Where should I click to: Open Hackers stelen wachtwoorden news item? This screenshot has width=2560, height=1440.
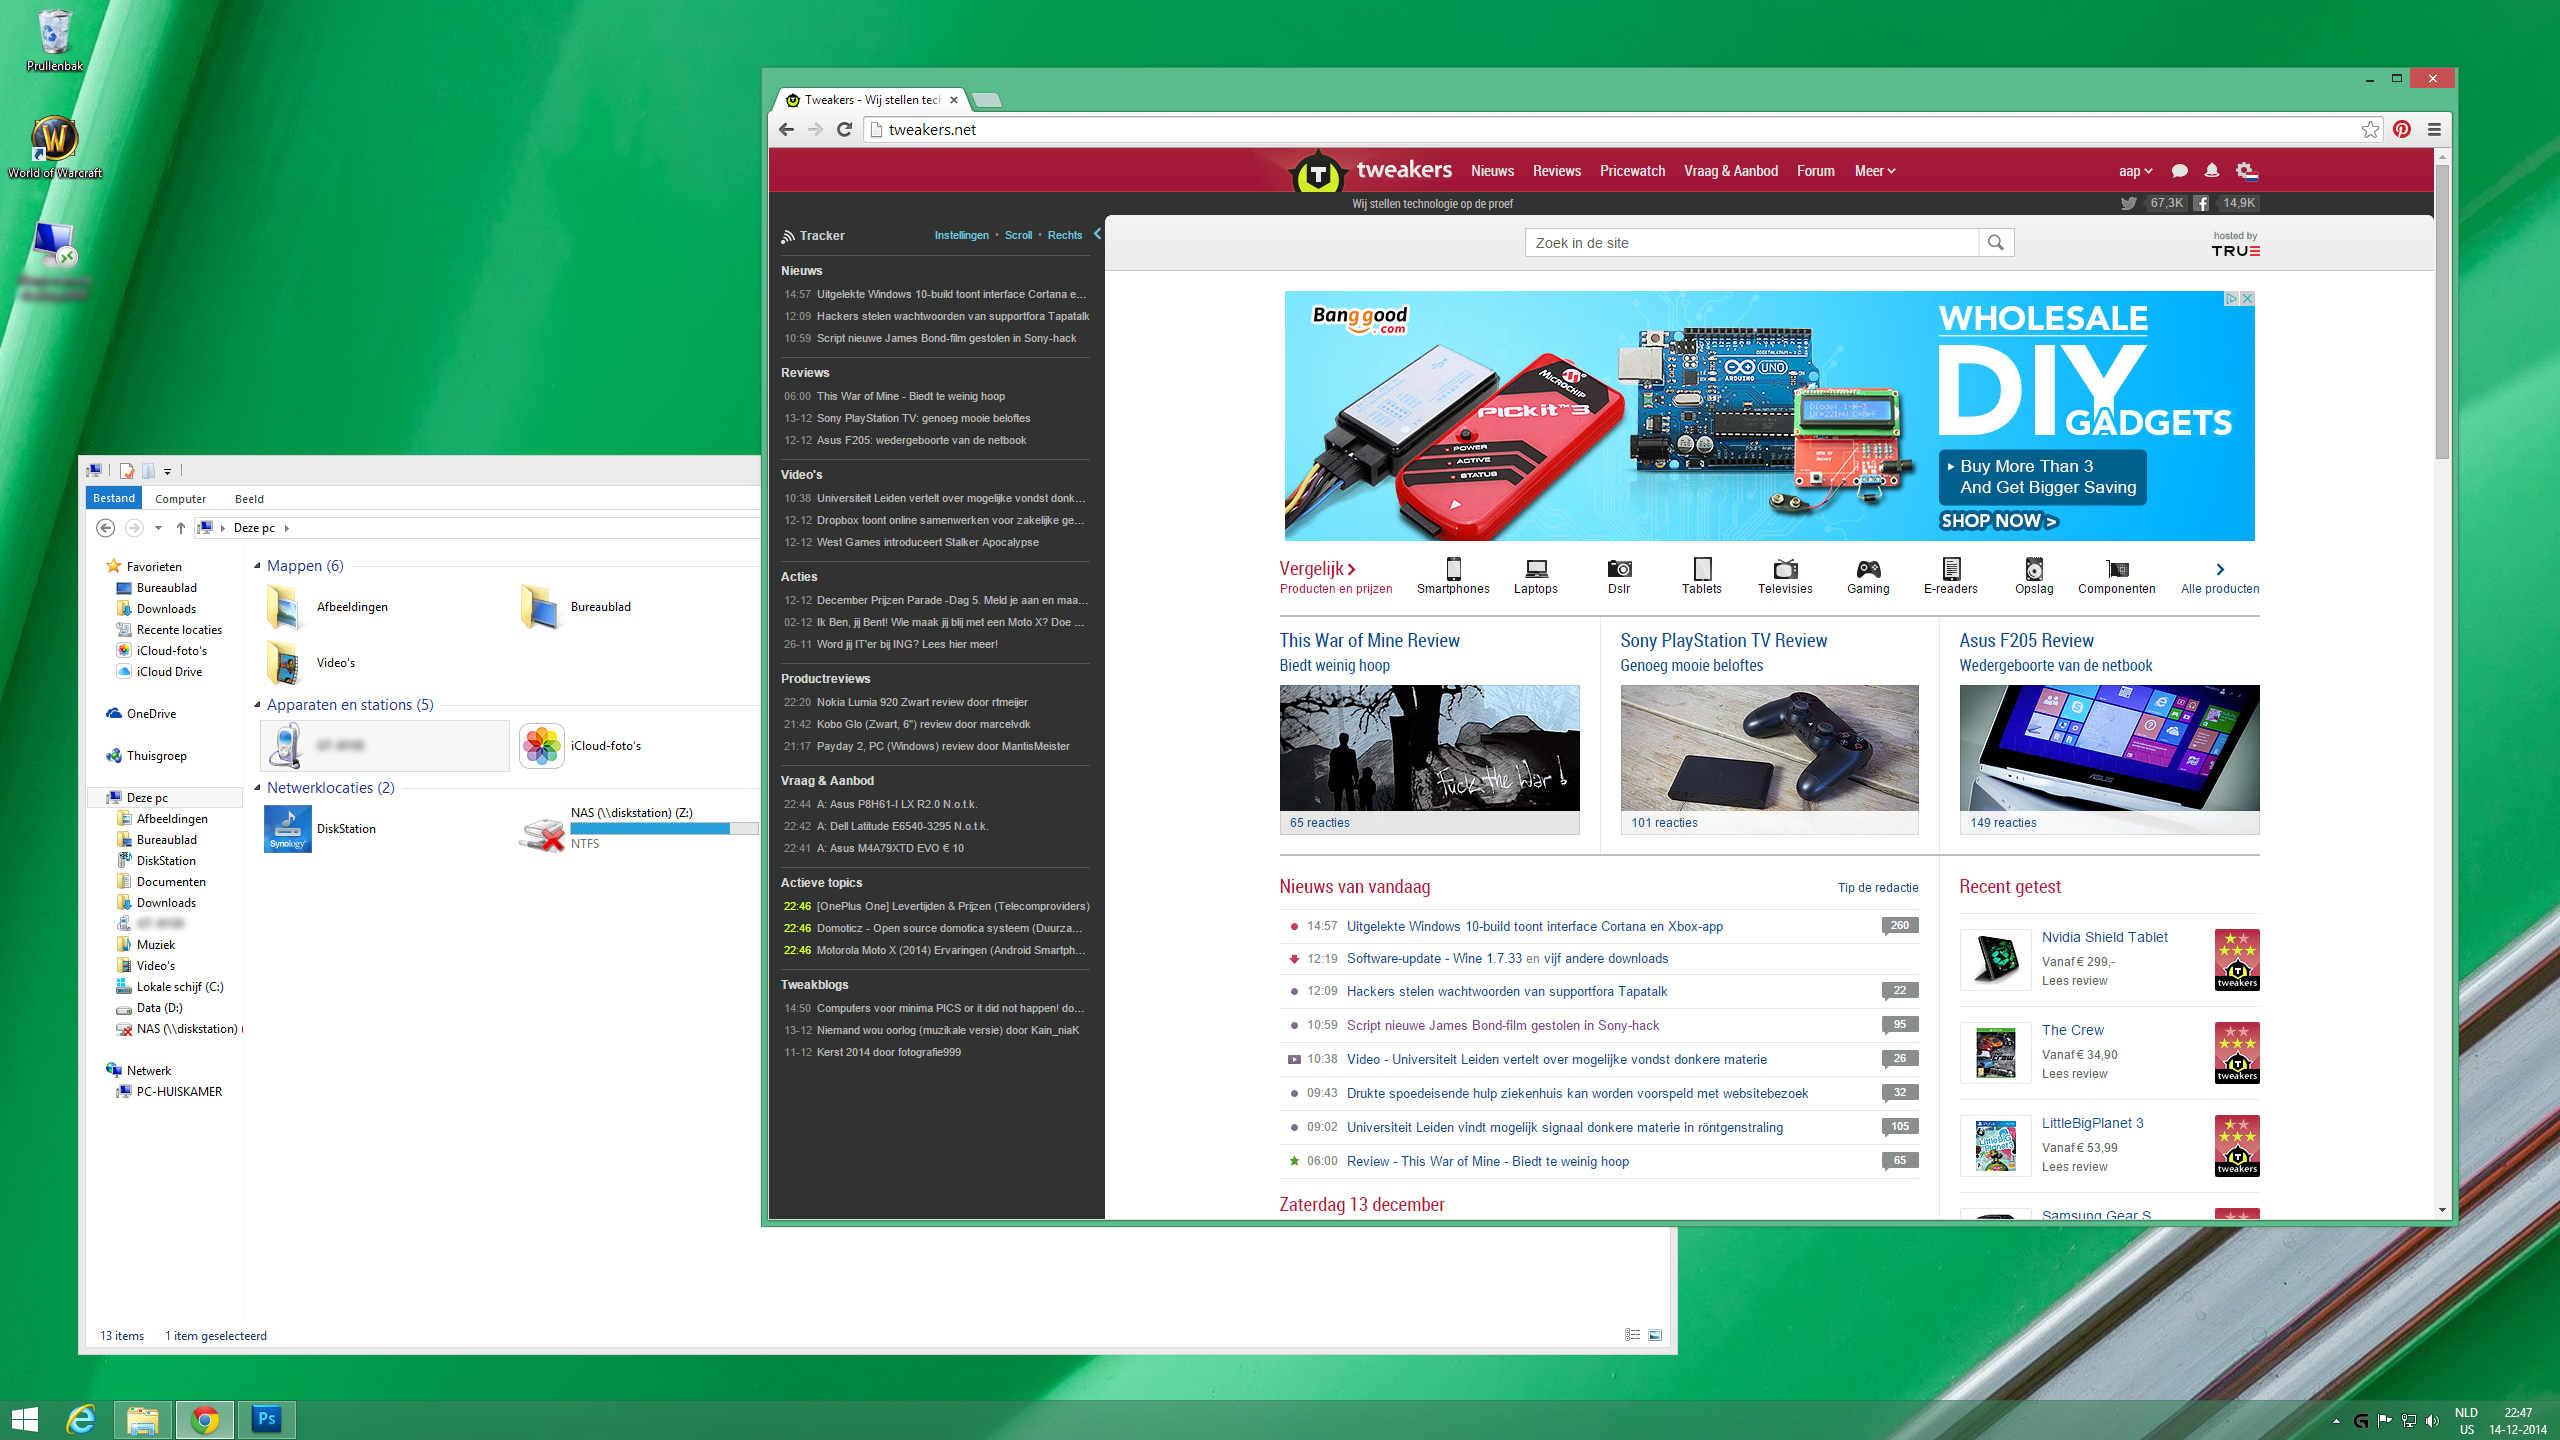coord(1507,991)
